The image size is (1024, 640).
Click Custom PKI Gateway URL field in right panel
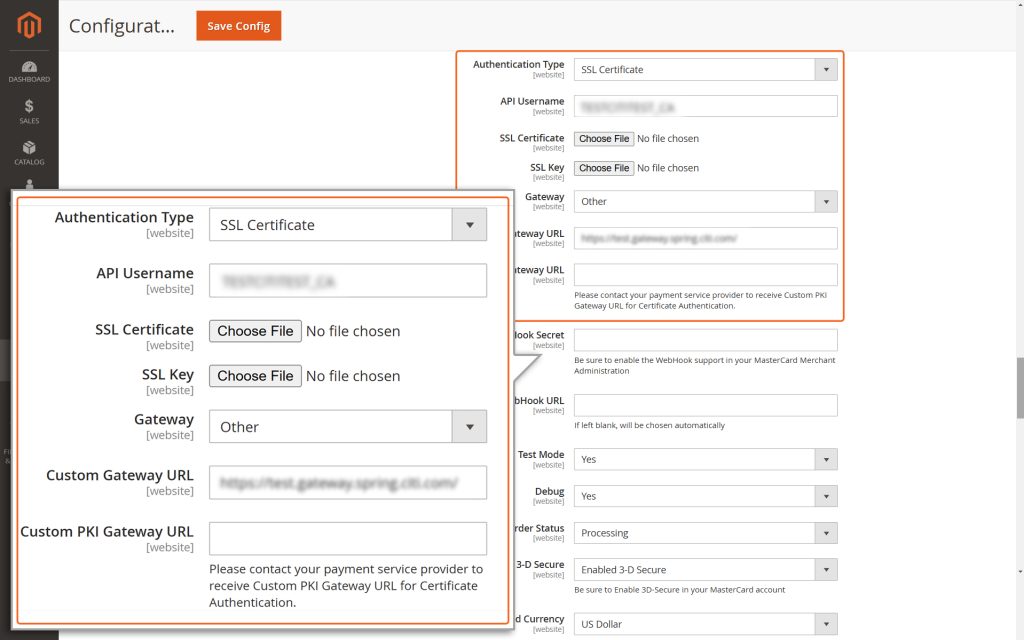[705, 275]
